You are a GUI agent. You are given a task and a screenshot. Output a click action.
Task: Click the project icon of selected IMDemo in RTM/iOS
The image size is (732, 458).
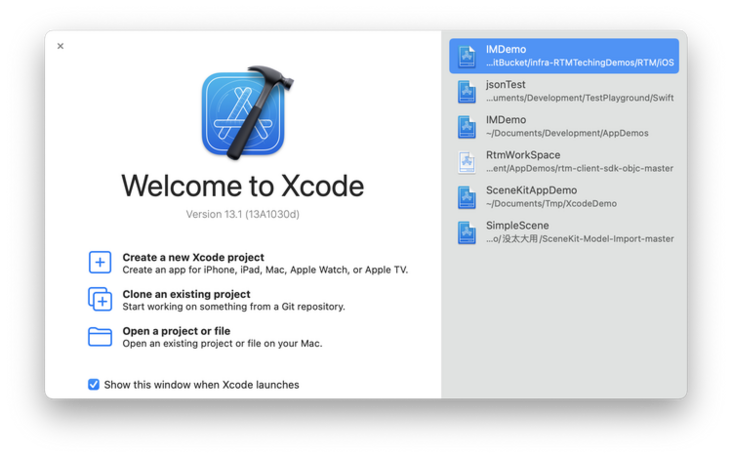click(466, 56)
